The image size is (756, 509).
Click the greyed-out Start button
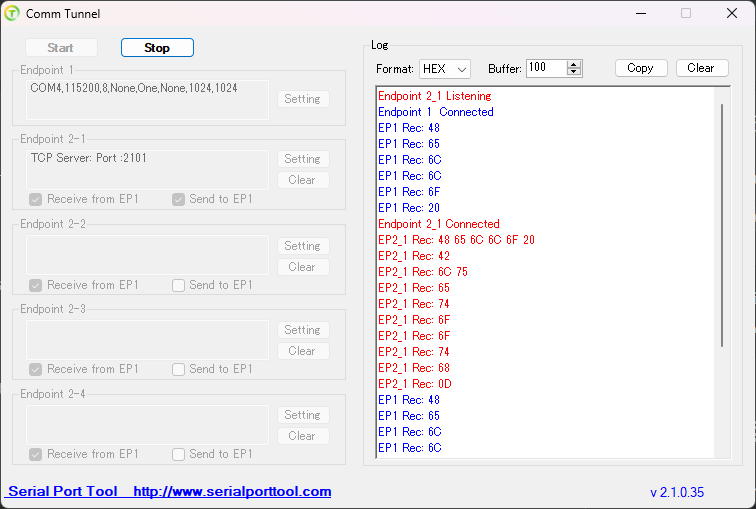61,48
